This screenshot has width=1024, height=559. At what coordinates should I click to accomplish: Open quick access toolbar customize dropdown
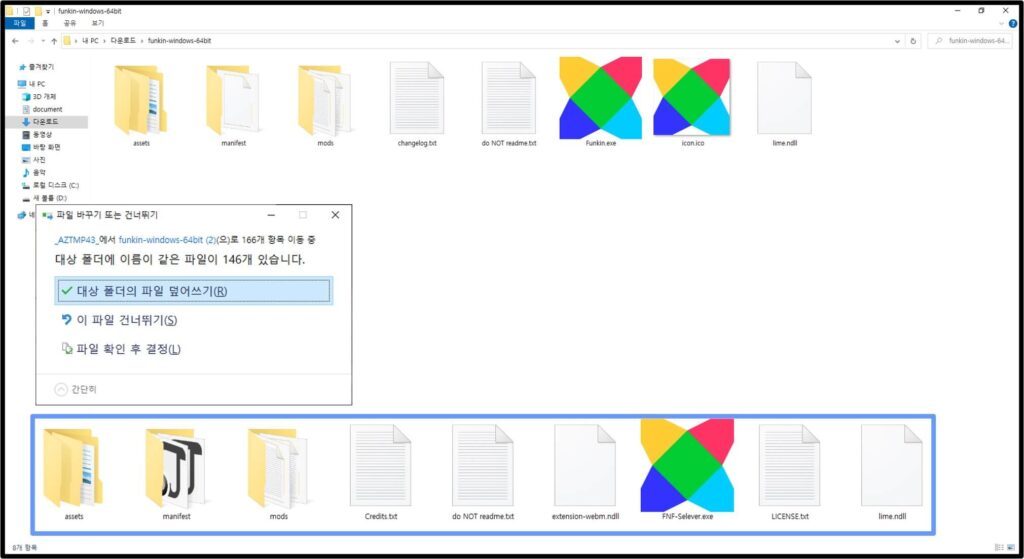coord(48,11)
